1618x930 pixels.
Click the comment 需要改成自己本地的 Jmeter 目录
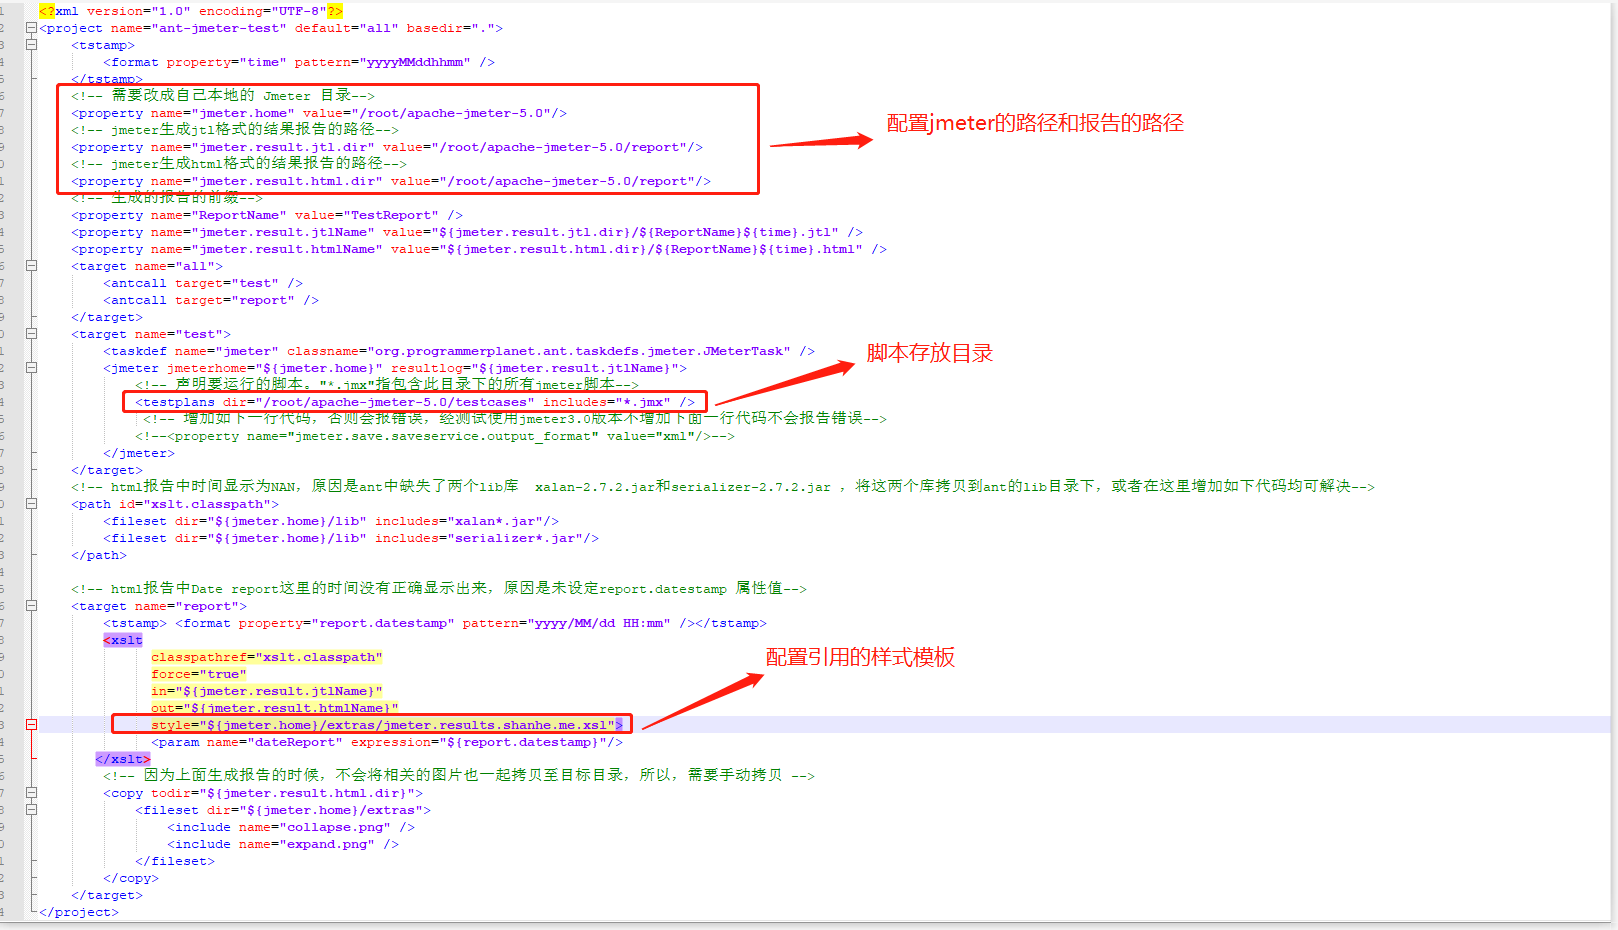point(223,96)
